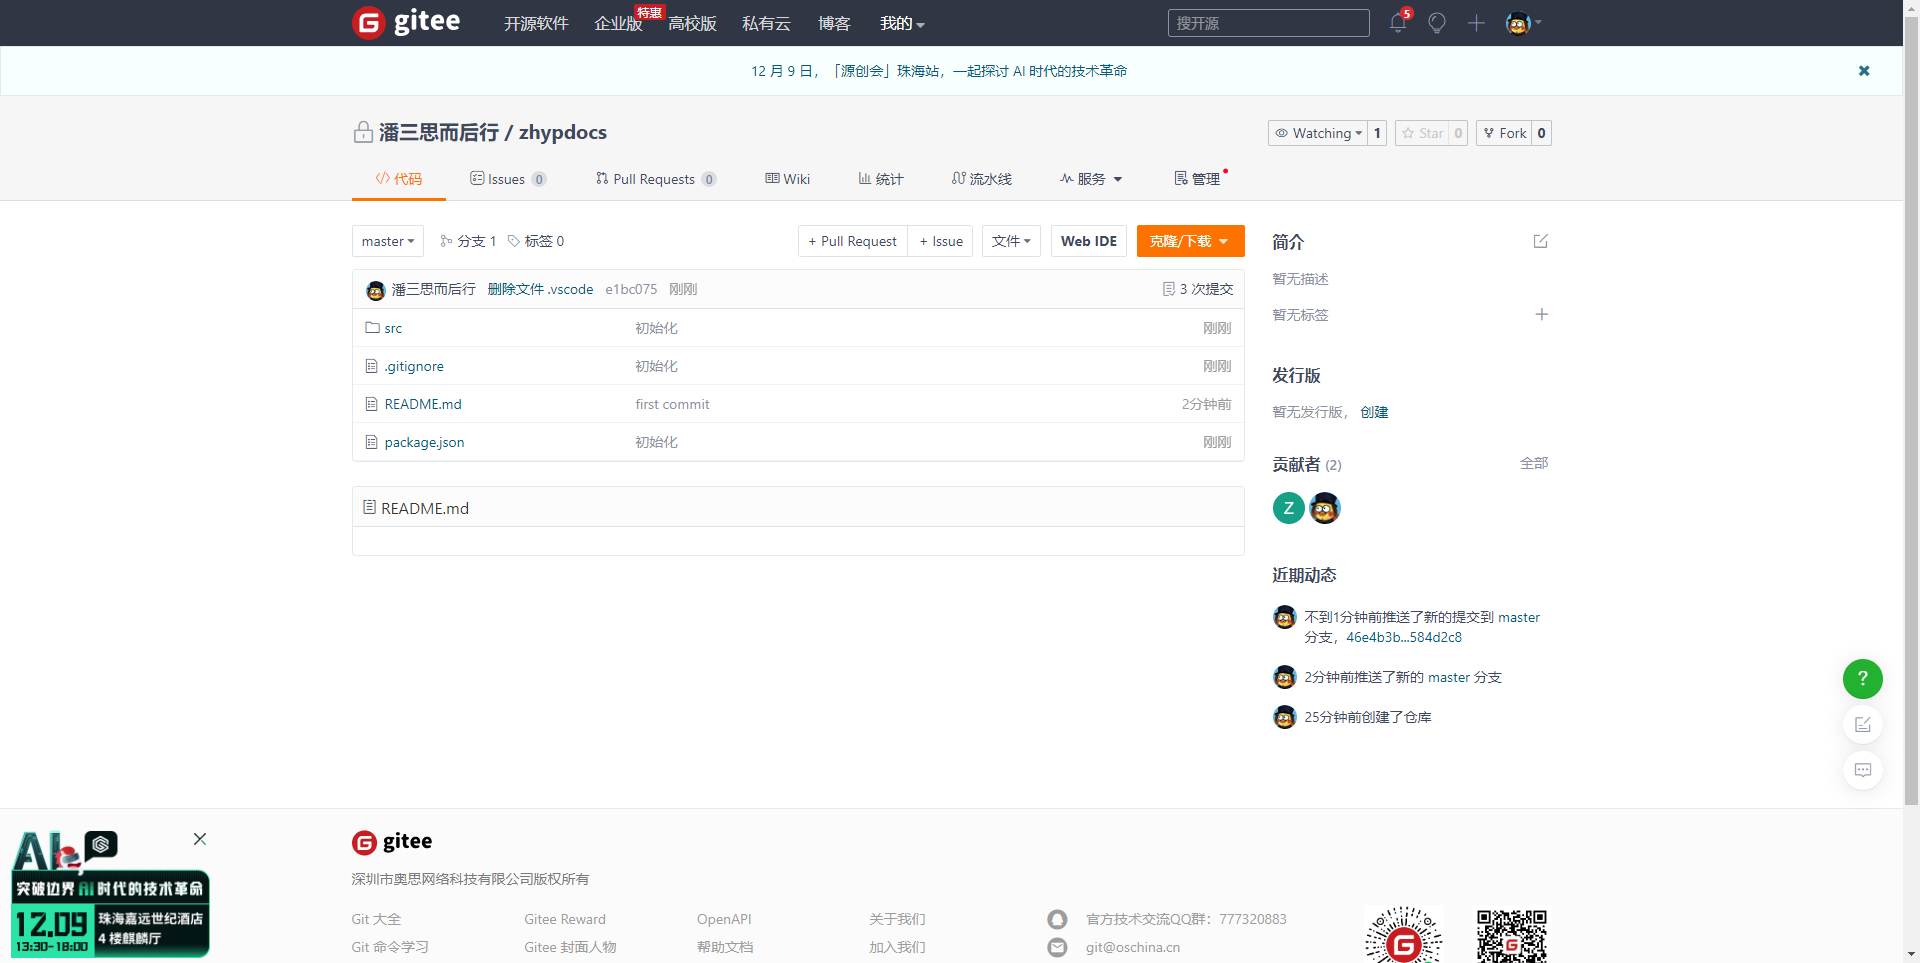Star the zhypdocs repository

[x=1422, y=133]
